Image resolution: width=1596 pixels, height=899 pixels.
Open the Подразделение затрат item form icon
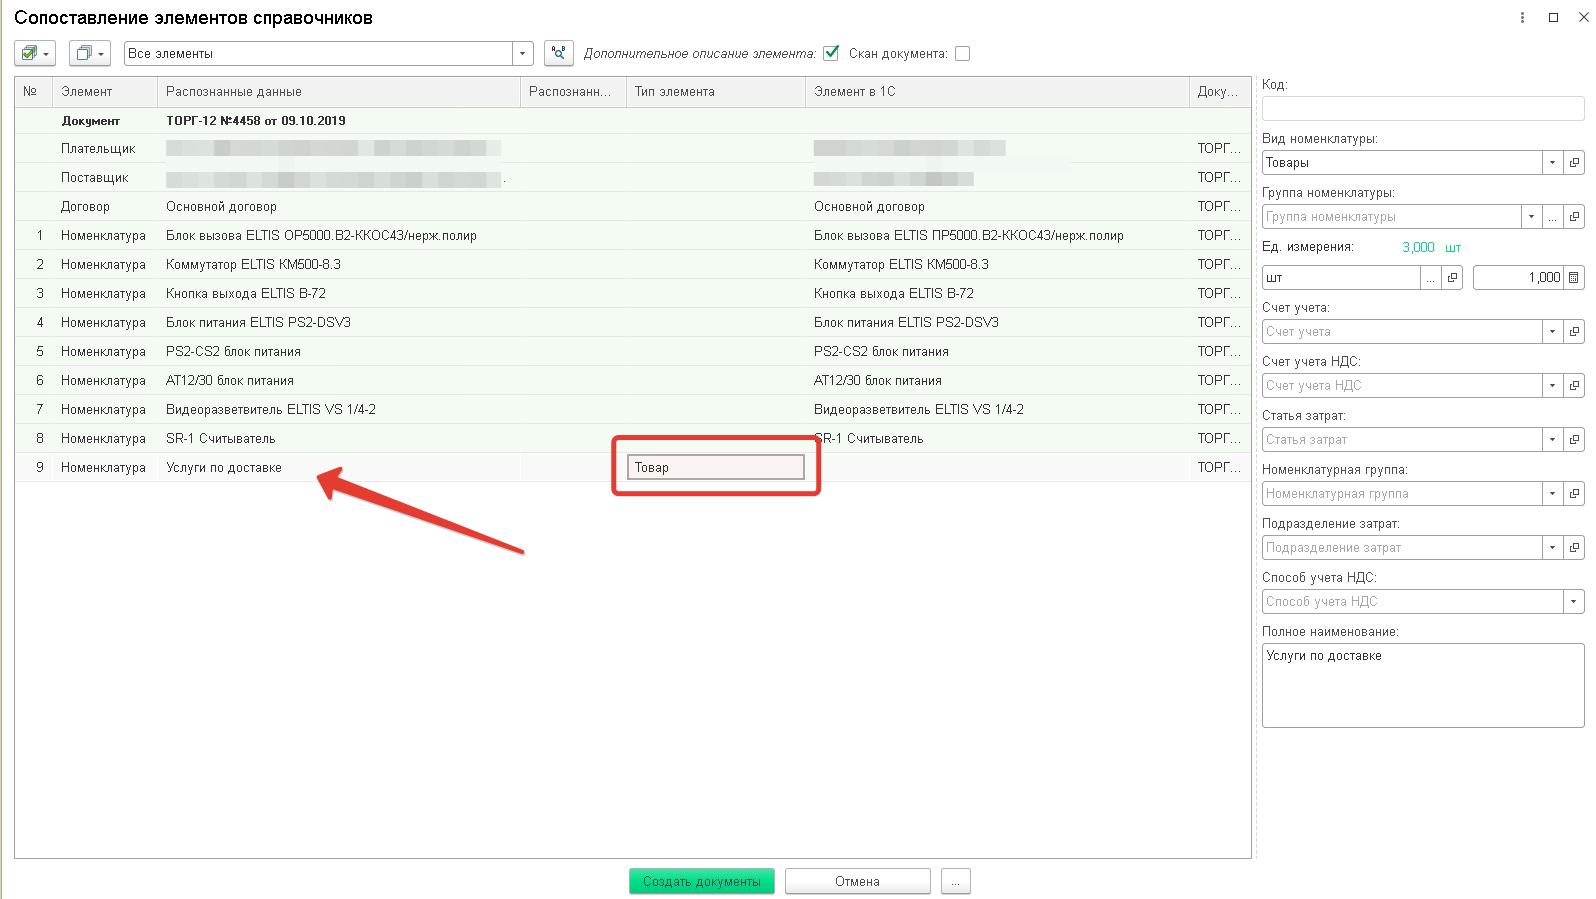pyautogui.click(x=1574, y=547)
